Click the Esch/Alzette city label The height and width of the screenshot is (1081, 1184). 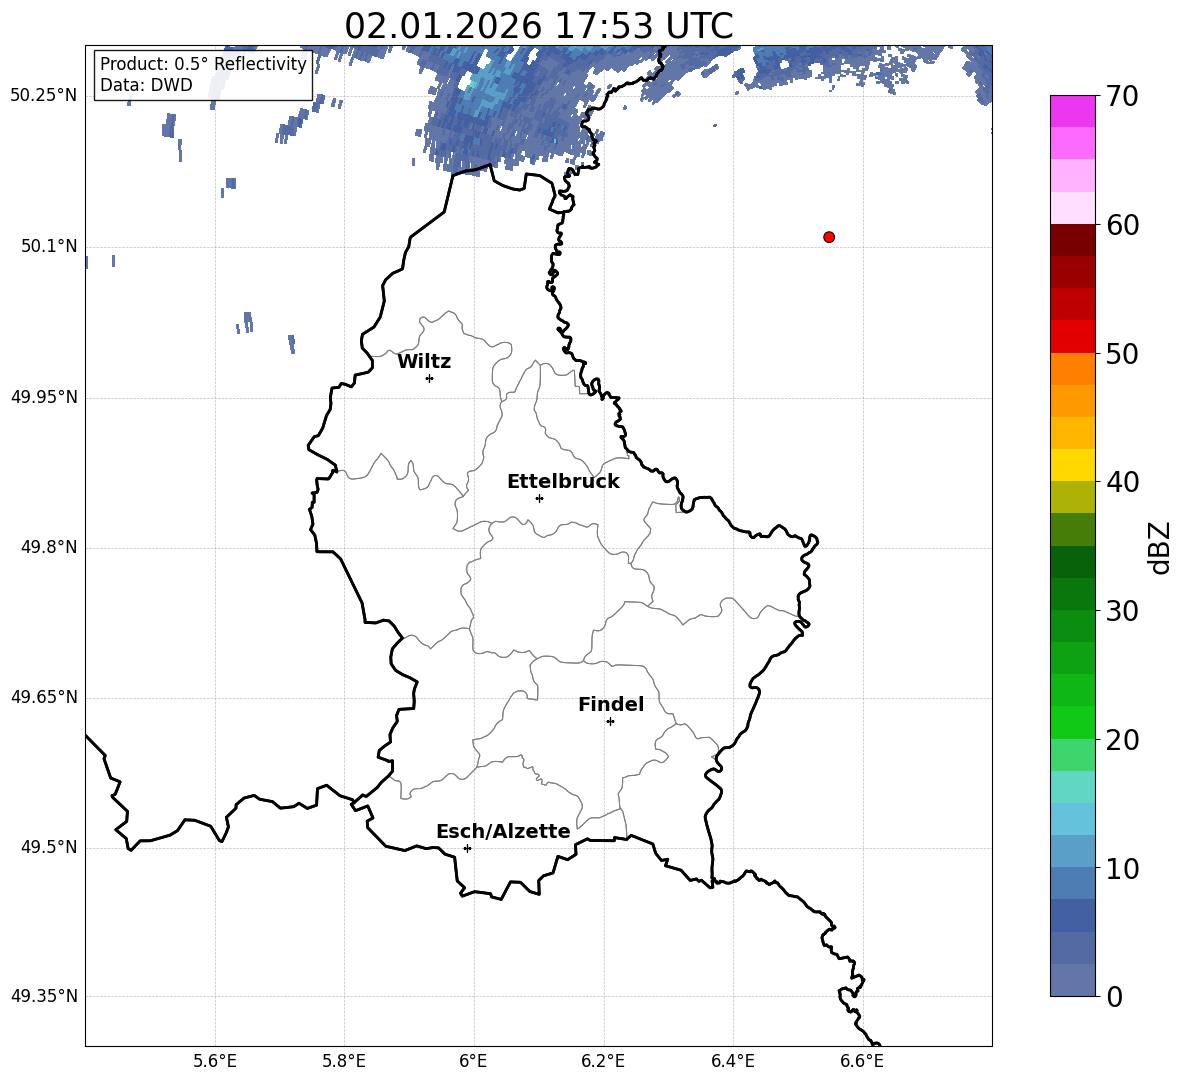[x=504, y=831]
